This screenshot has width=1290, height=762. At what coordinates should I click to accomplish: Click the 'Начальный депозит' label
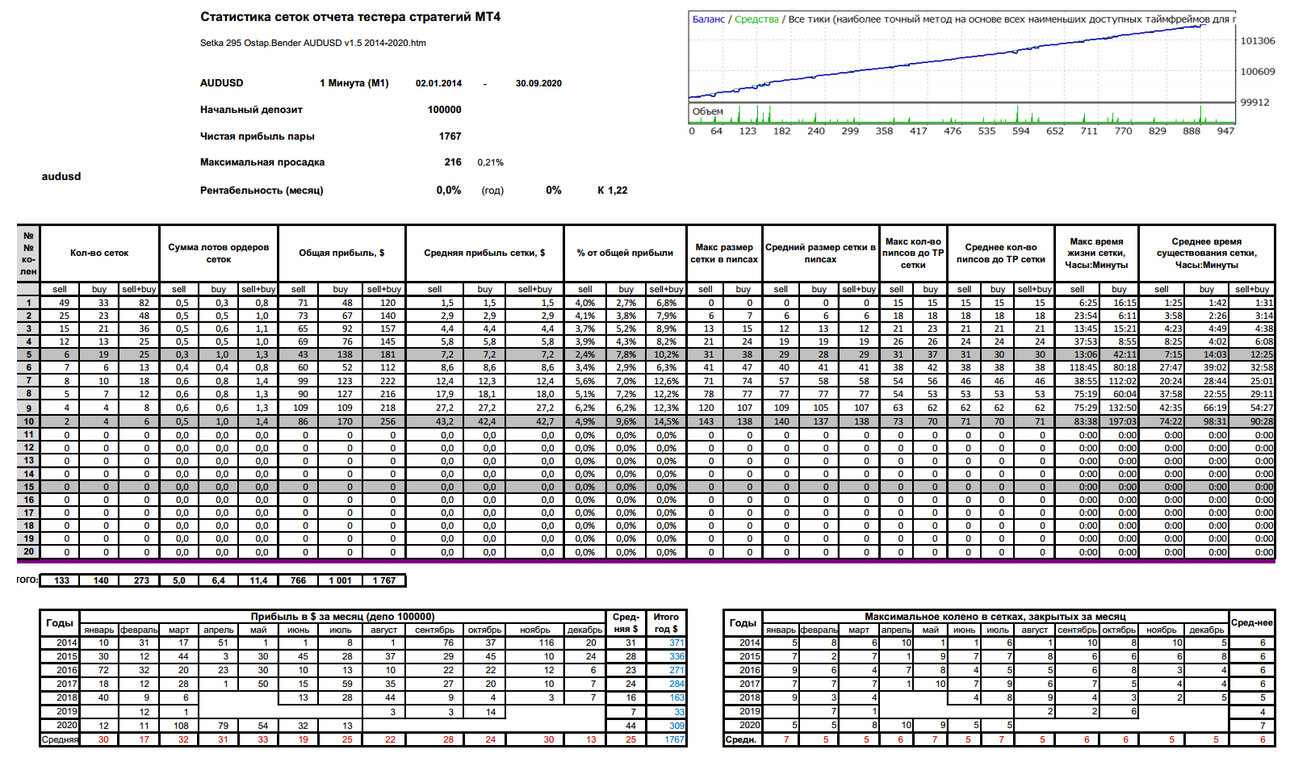[251, 110]
